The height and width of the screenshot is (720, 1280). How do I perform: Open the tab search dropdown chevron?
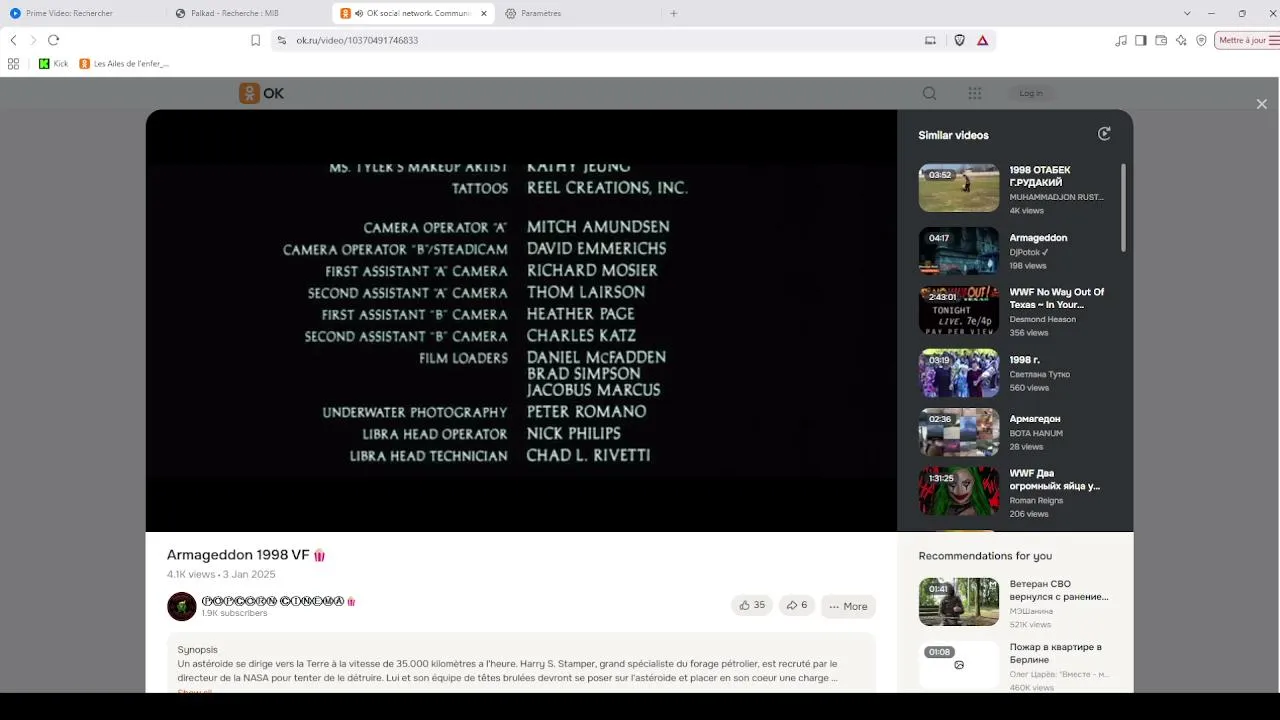coord(1187,13)
